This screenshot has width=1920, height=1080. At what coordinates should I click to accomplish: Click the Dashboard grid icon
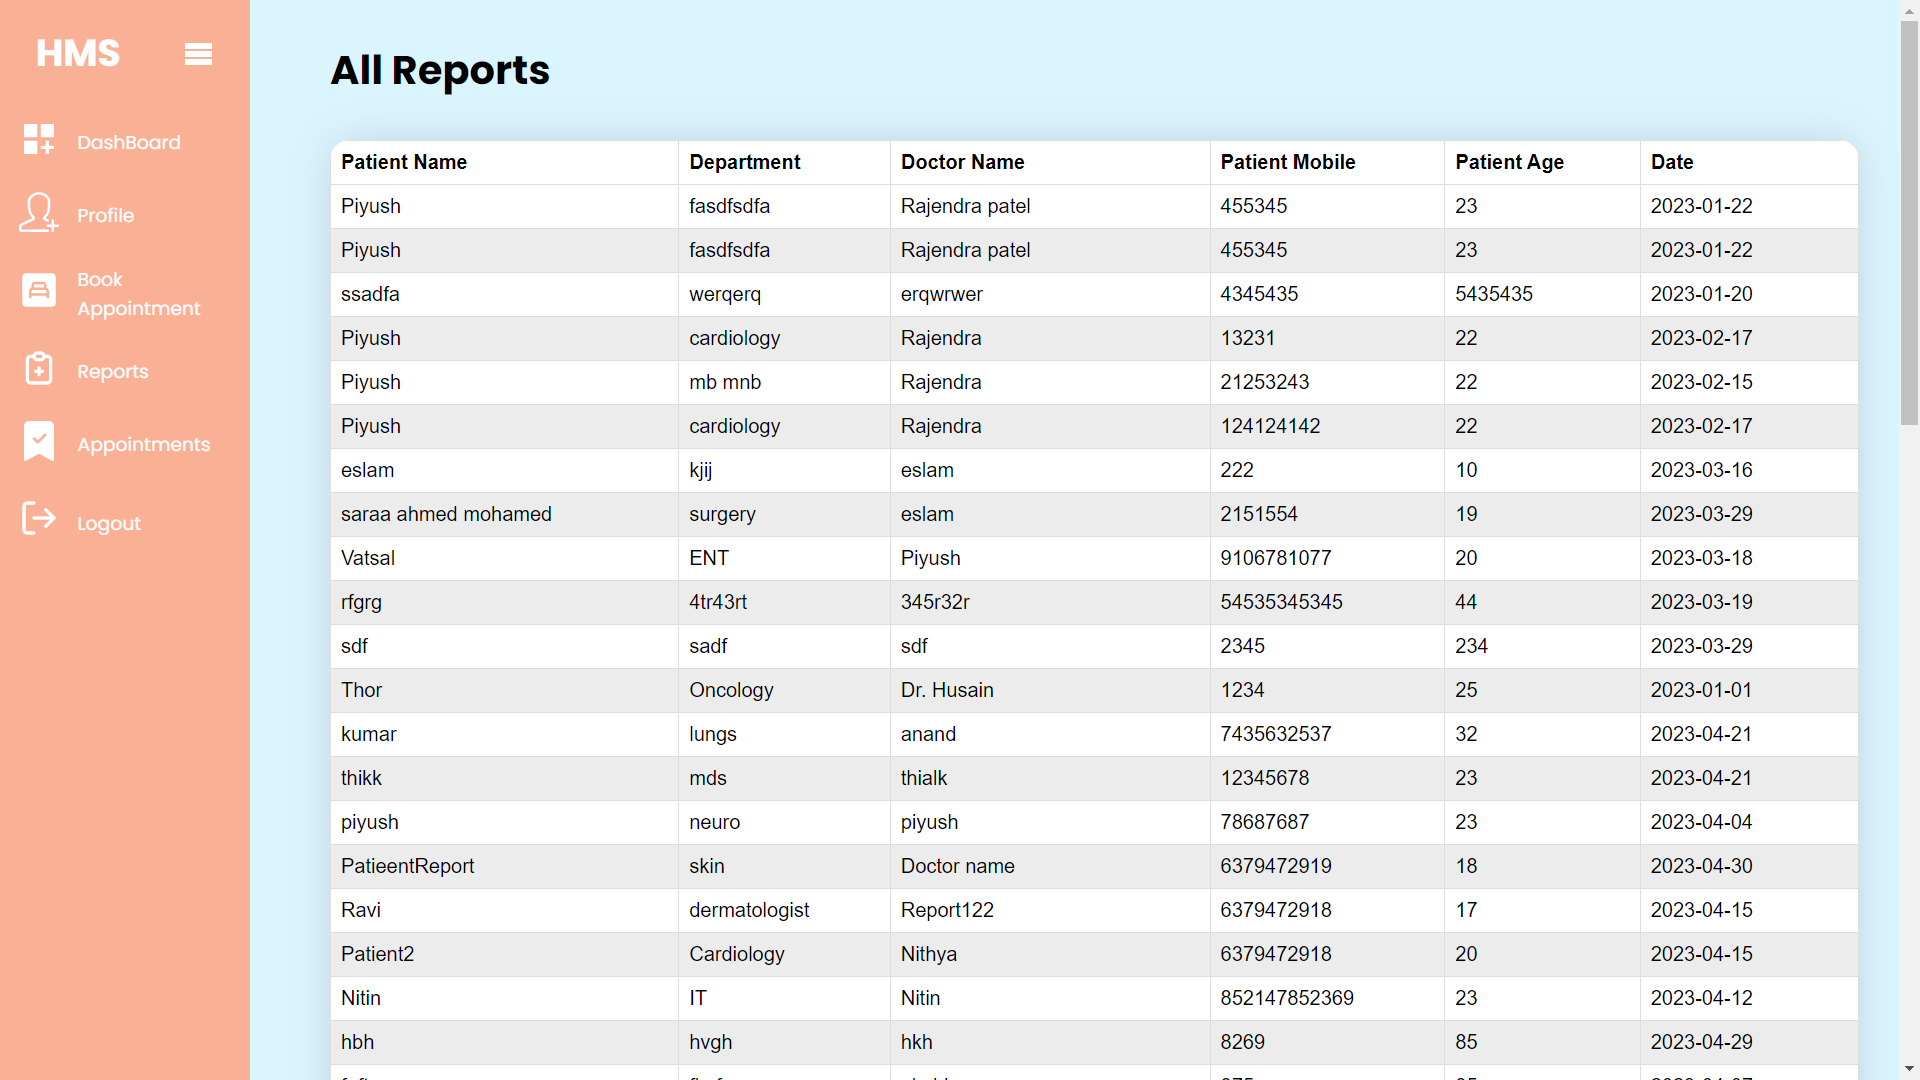click(x=39, y=139)
